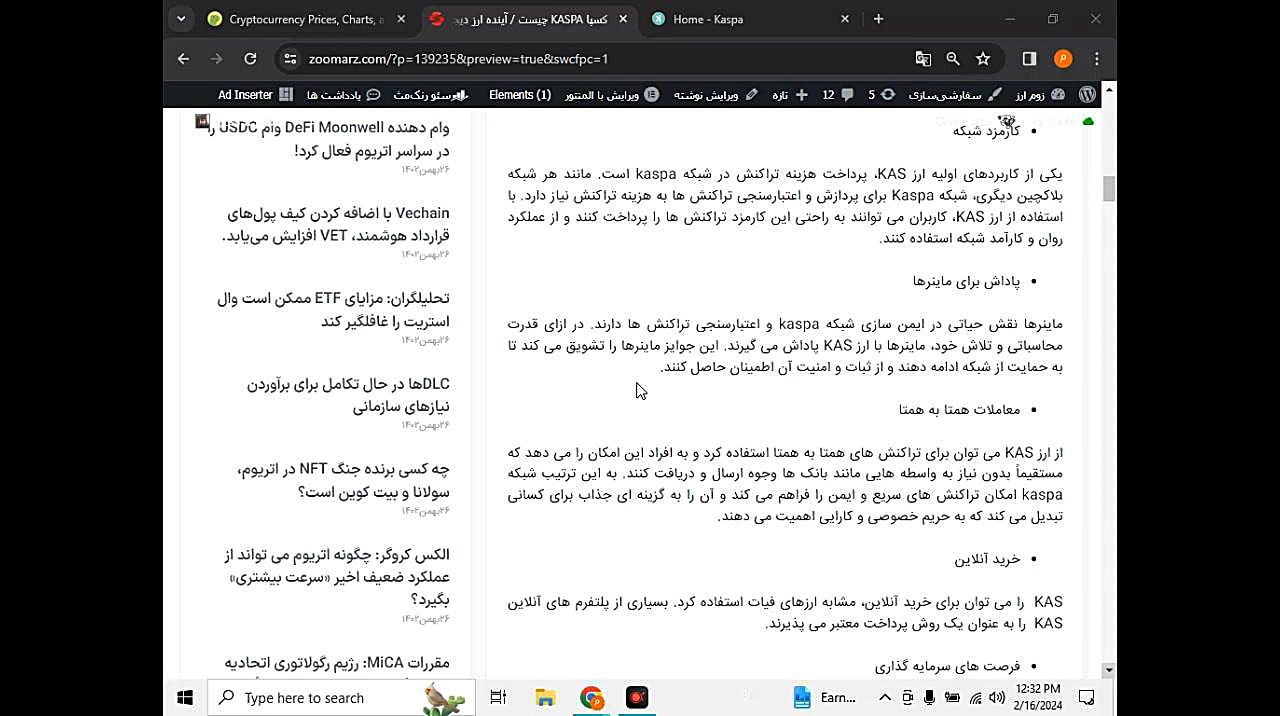
Task: Click the زوم ارز site name in admin bar
Action: pos(1038,95)
